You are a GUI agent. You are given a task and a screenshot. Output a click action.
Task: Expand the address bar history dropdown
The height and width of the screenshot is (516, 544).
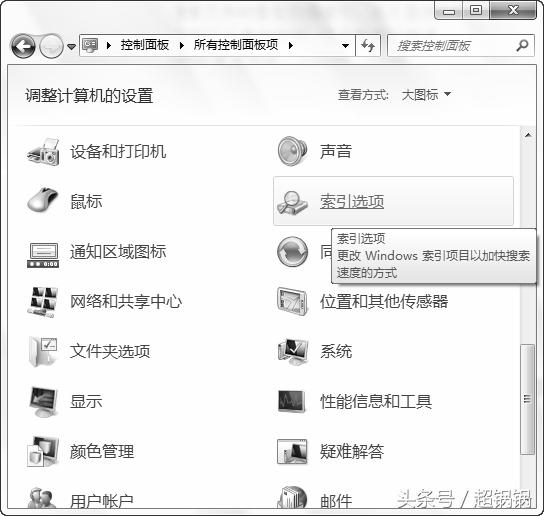click(x=345, y=45)
